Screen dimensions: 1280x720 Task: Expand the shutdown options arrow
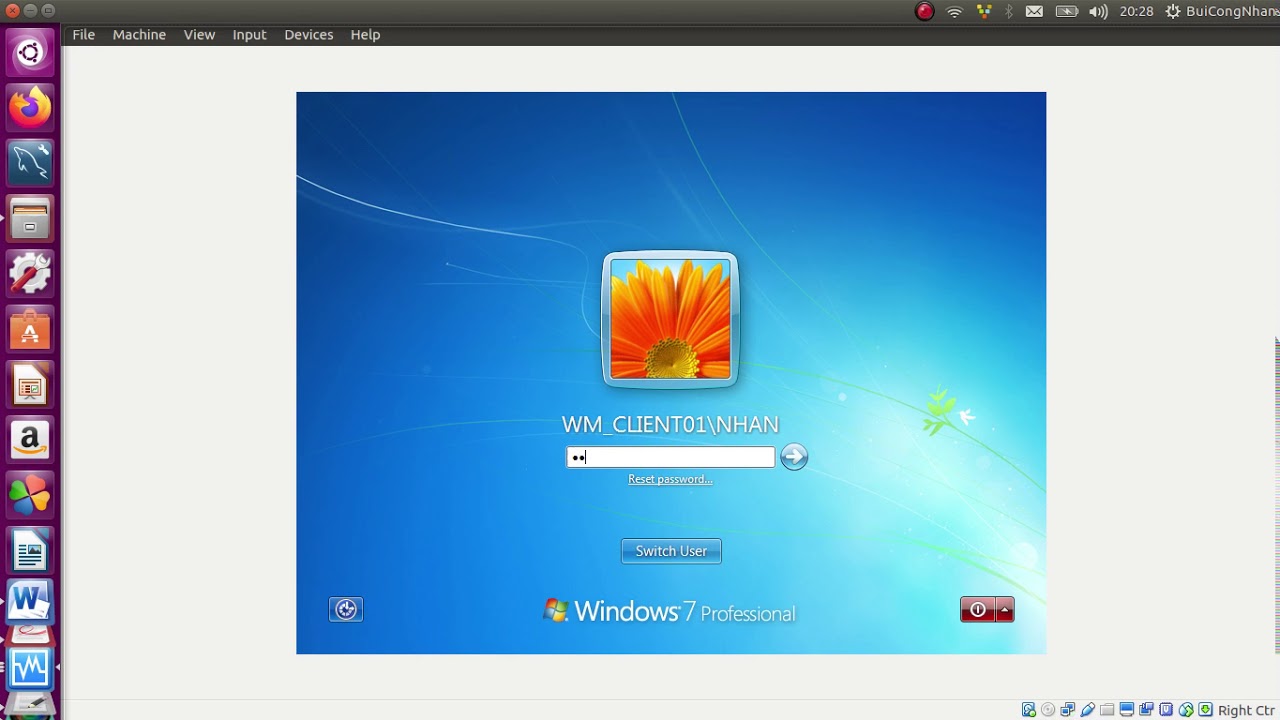(1005, 609)
